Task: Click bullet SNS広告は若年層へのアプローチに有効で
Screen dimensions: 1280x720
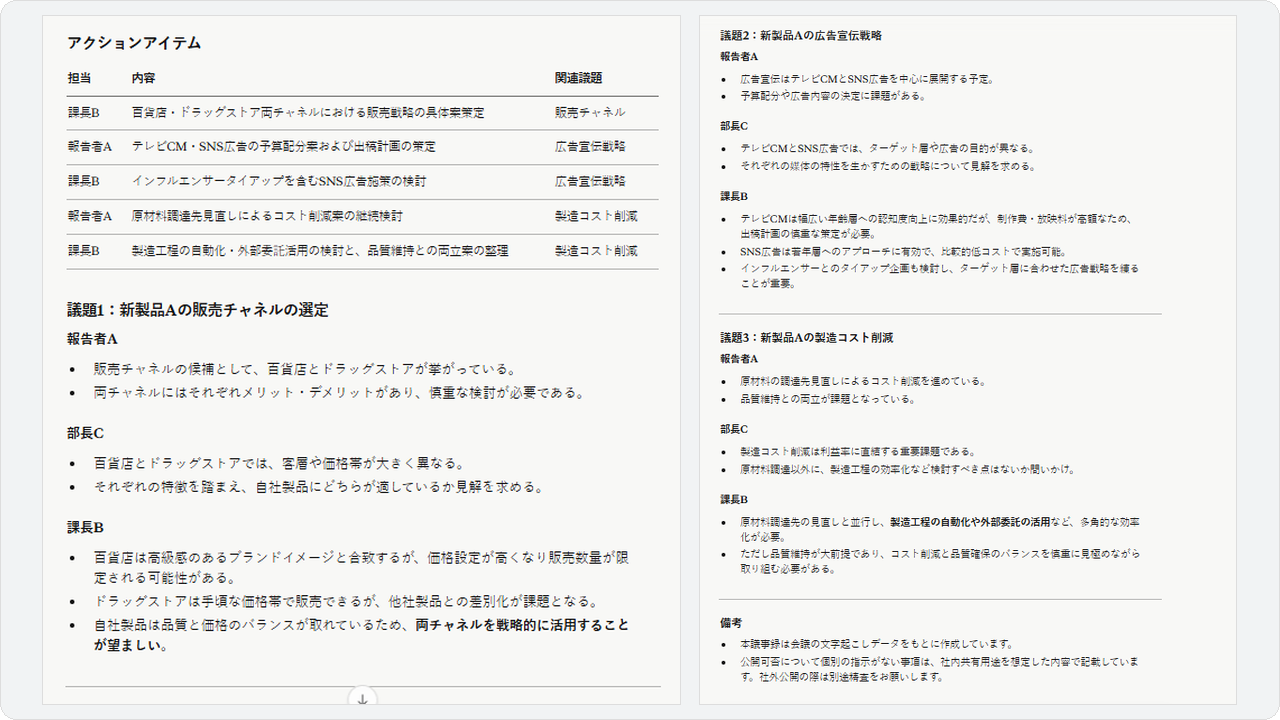Action: click(904, 251)
